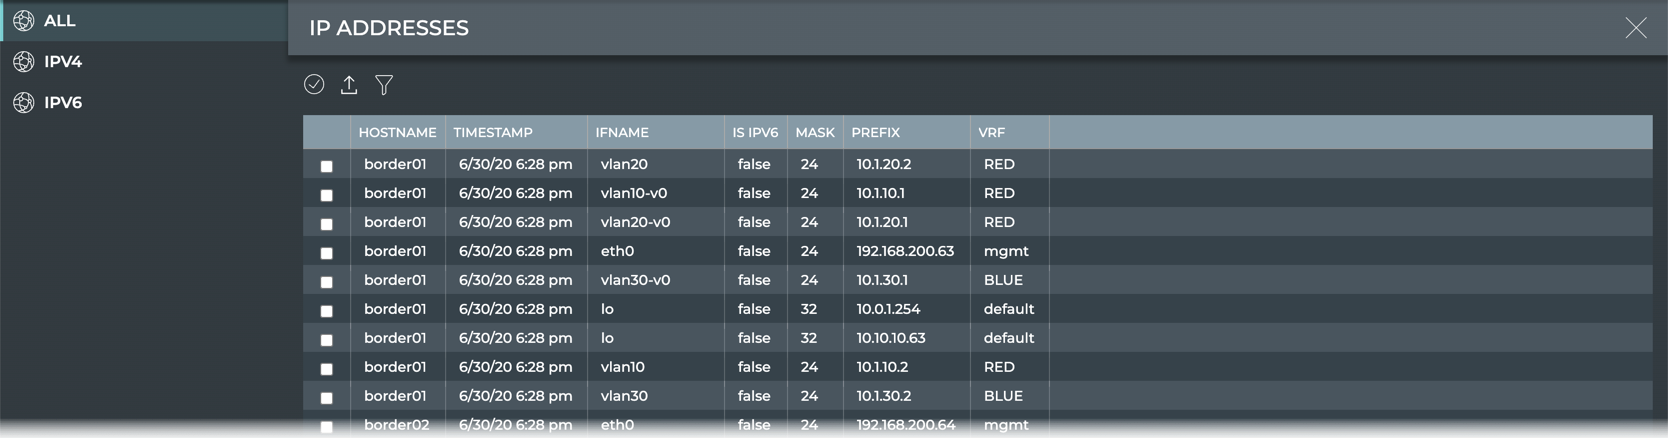Click the globe icon beside ALL

coord(24,21)
